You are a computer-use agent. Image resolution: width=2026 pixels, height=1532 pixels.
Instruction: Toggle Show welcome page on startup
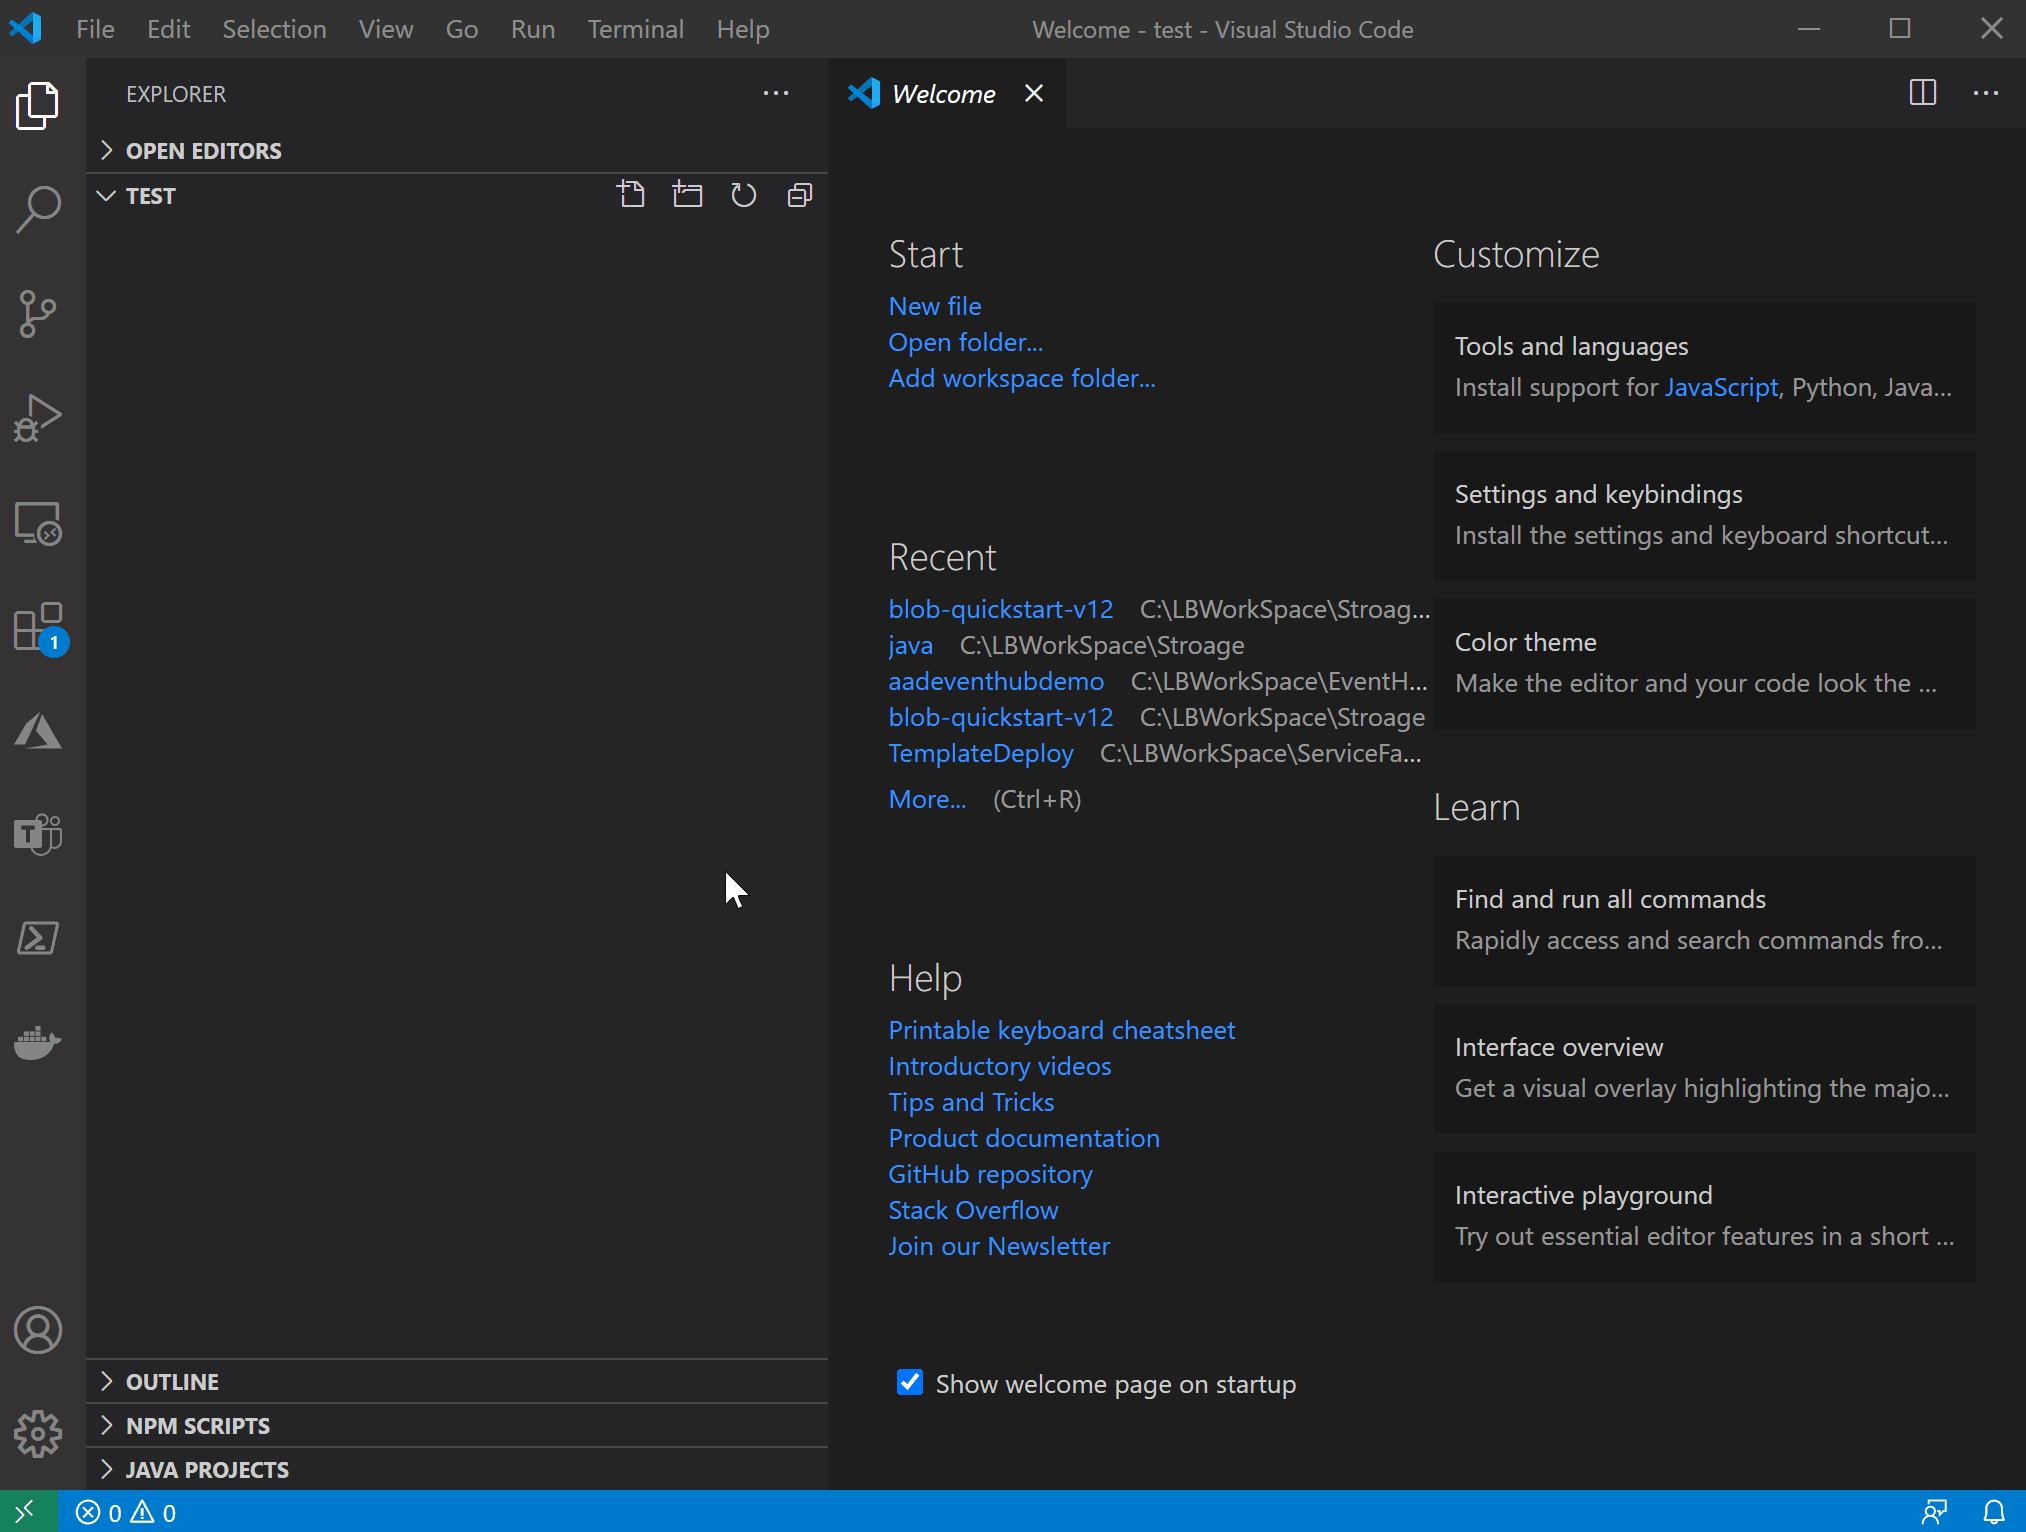pos(908,1382)
